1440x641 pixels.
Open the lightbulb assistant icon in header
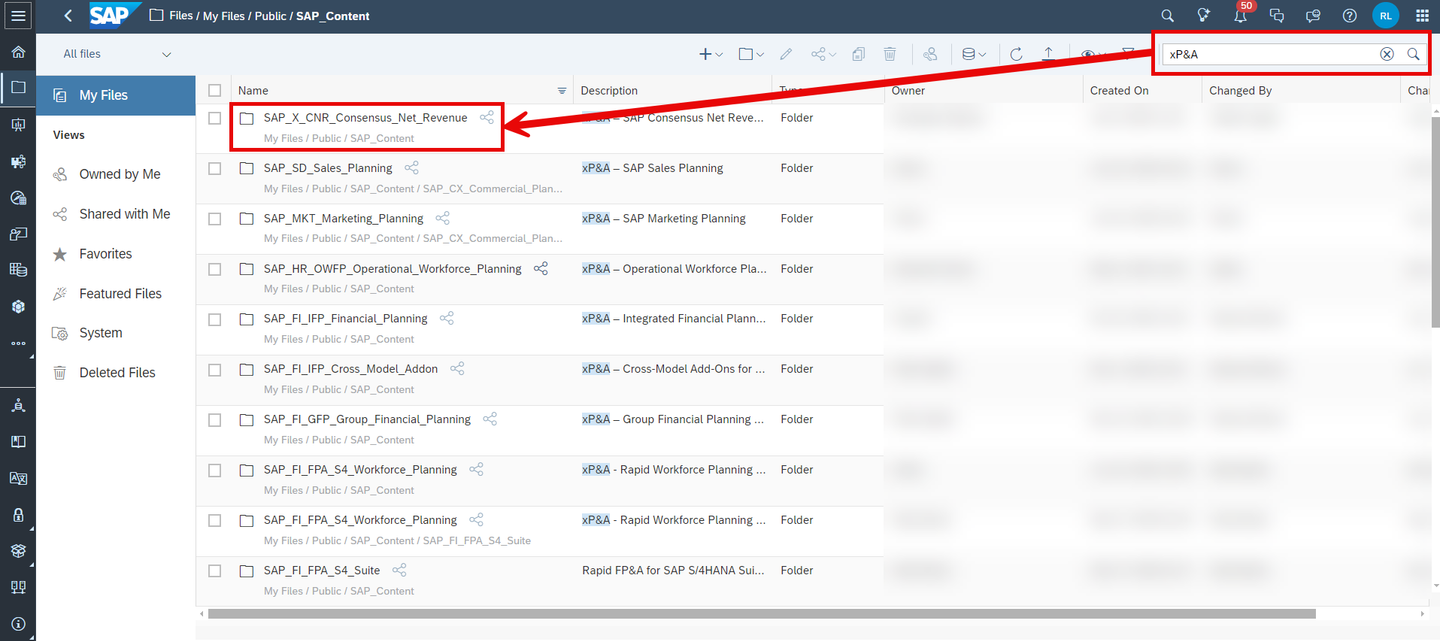tap(1204, 16)
